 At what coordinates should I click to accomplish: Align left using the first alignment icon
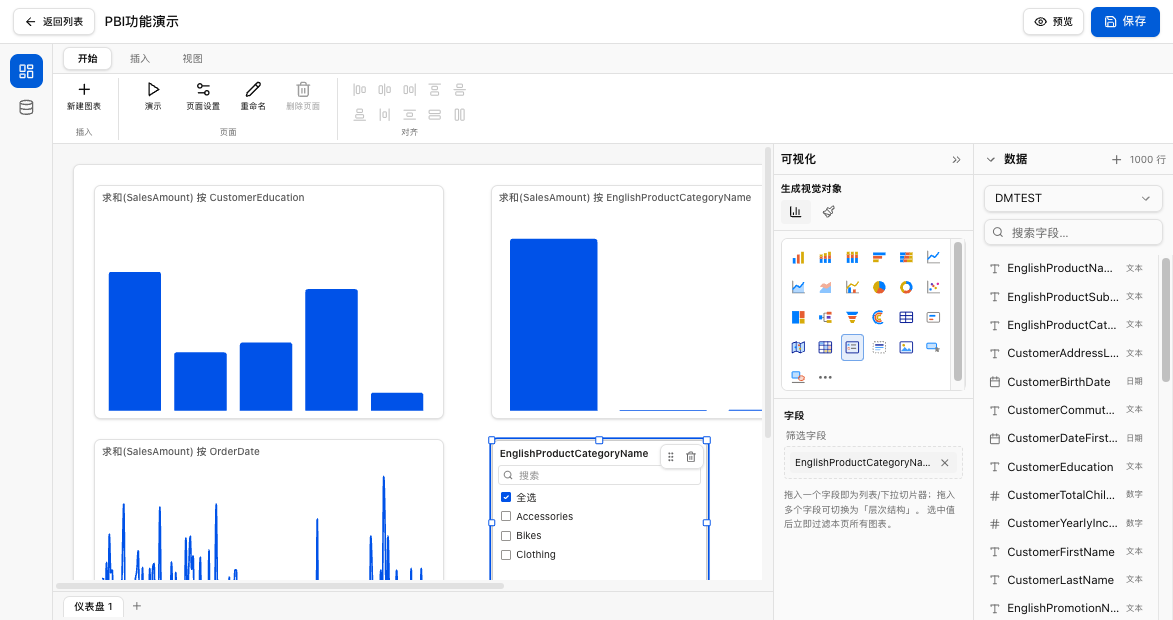point(360,90)
